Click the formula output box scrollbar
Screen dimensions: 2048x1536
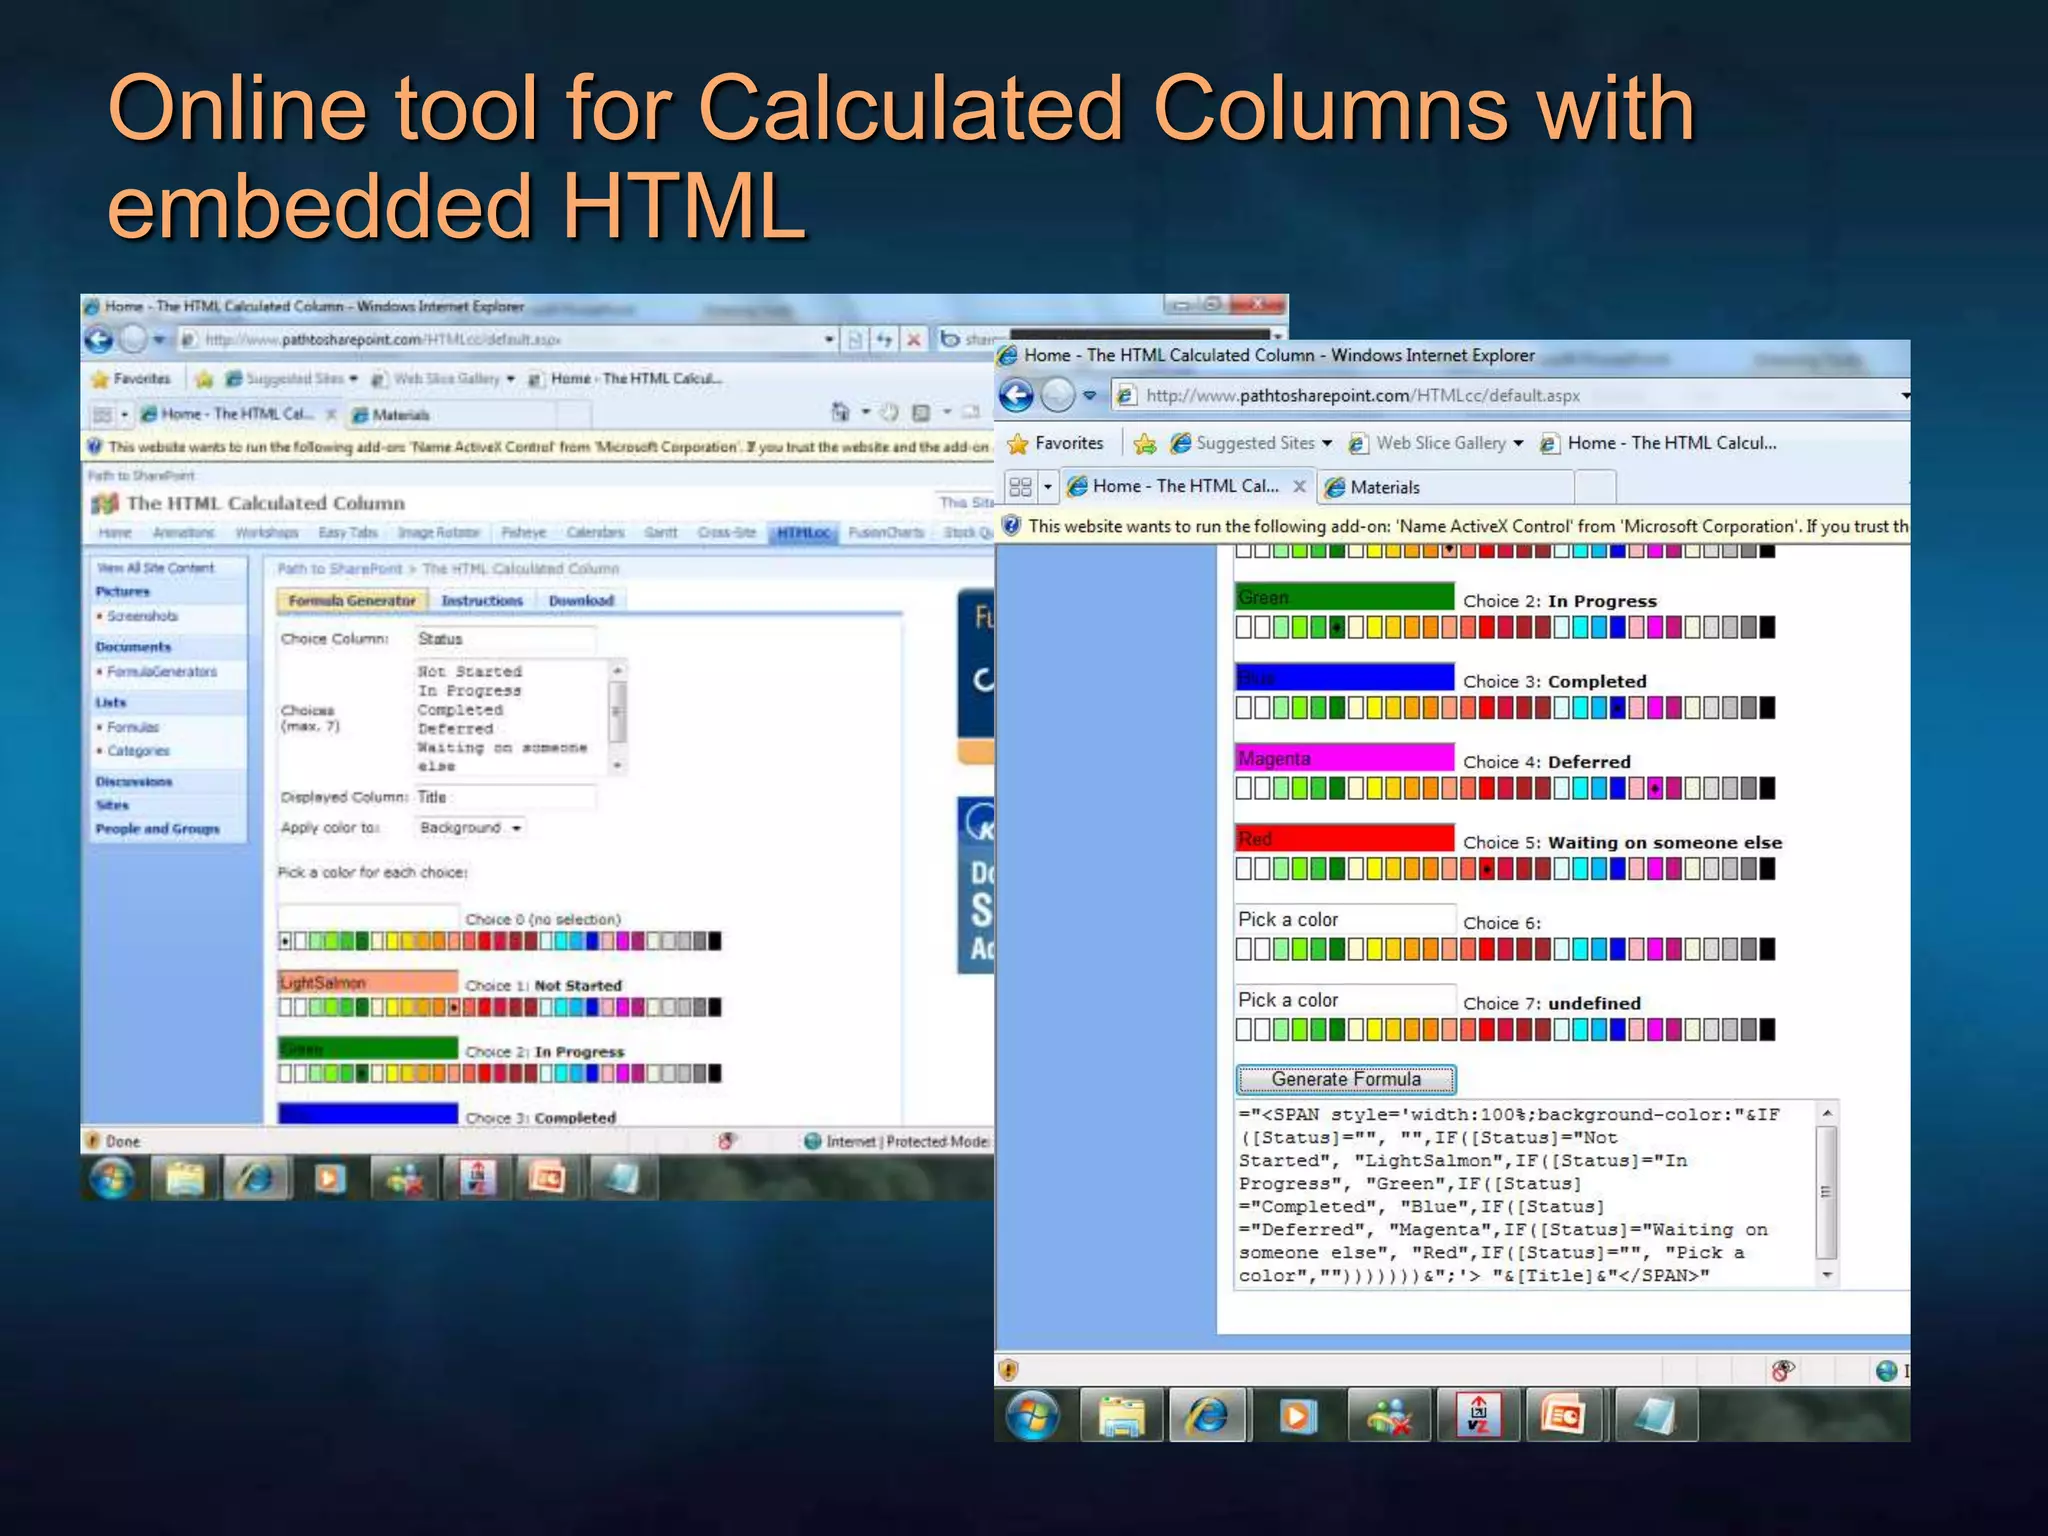[x=1826, y=1193]
